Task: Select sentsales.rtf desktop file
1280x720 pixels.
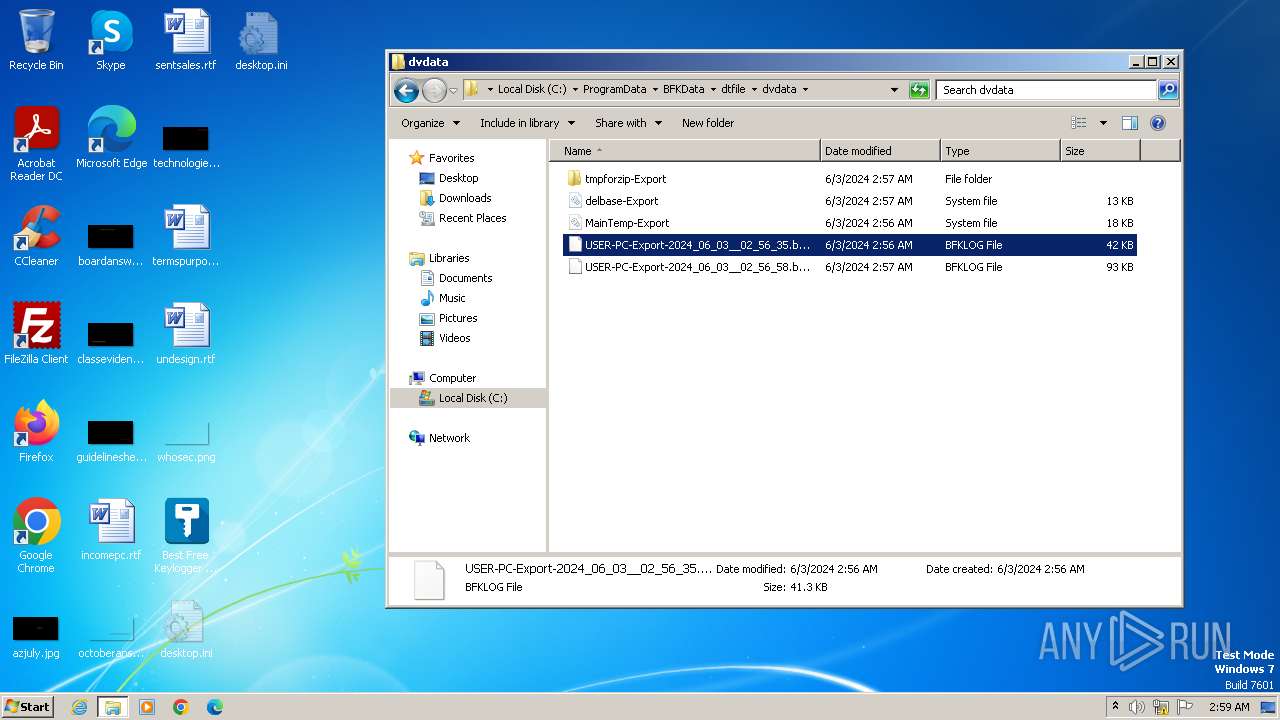Action: (186, 40)
